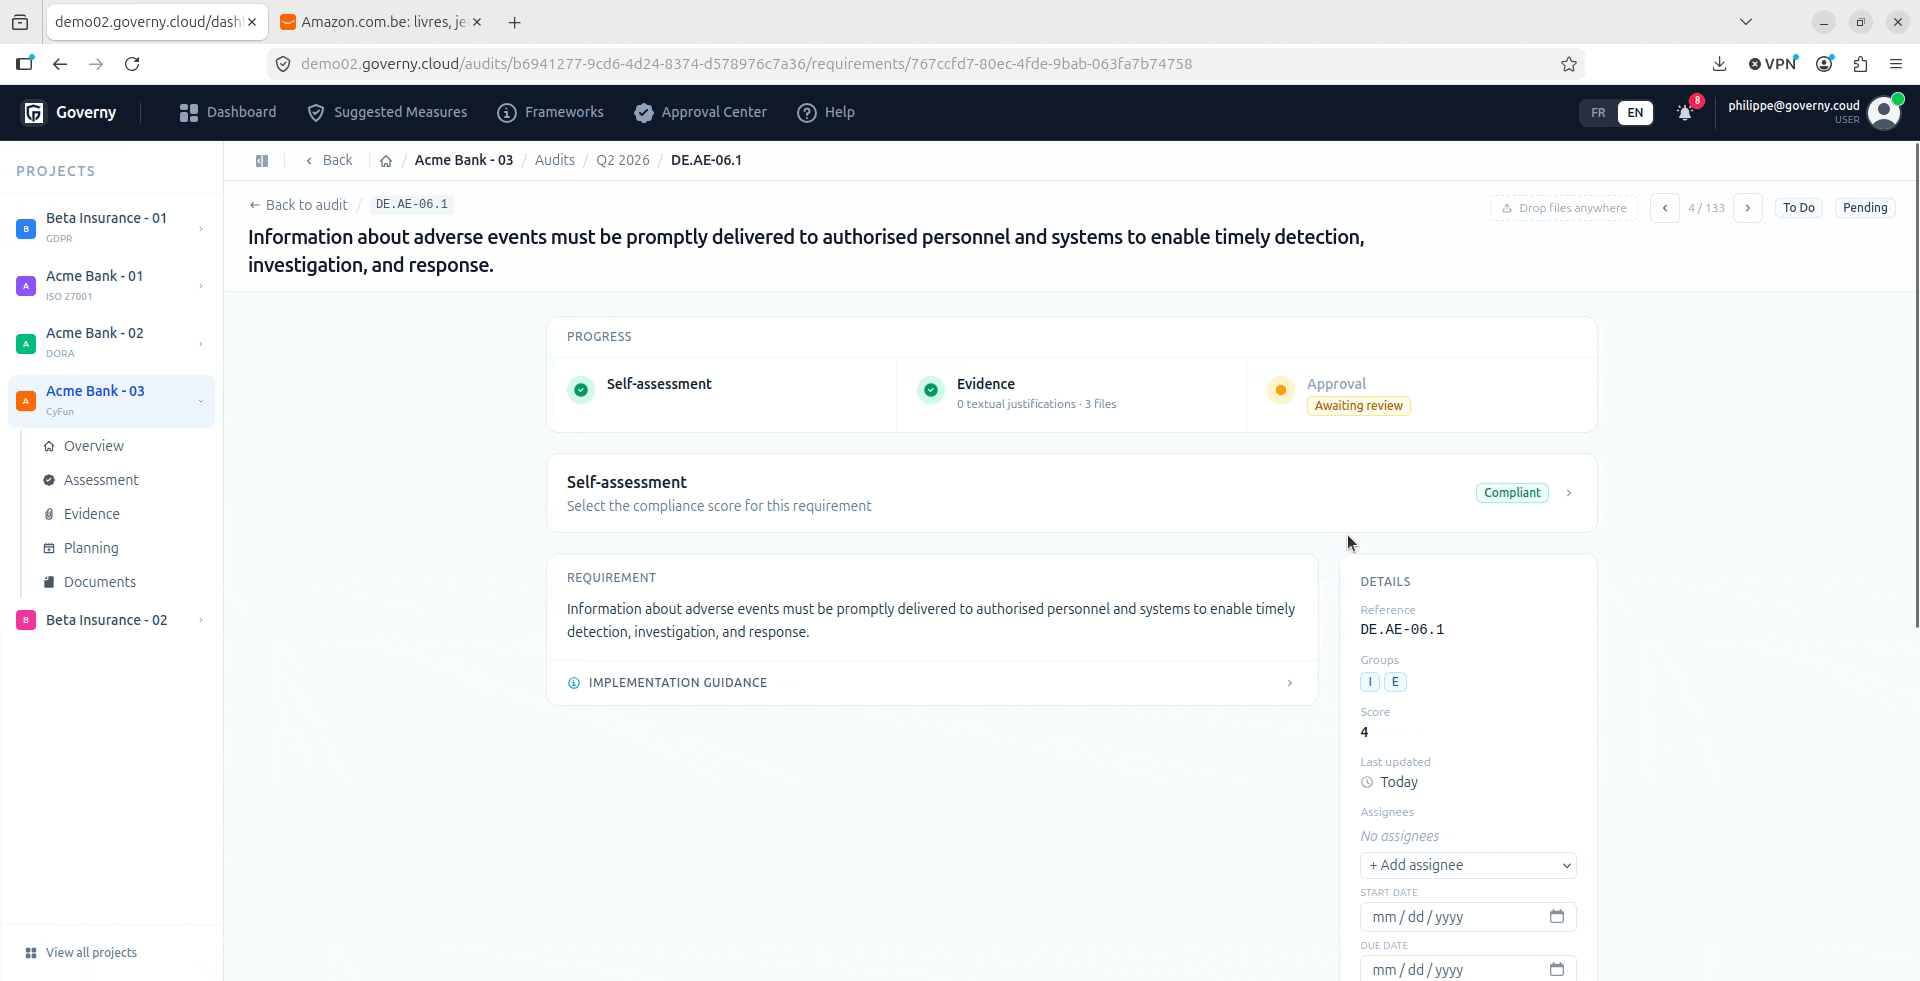Click the Governy logo icon
The height and width of the screenshot is (981, 1920).
(x=34, y=113)
